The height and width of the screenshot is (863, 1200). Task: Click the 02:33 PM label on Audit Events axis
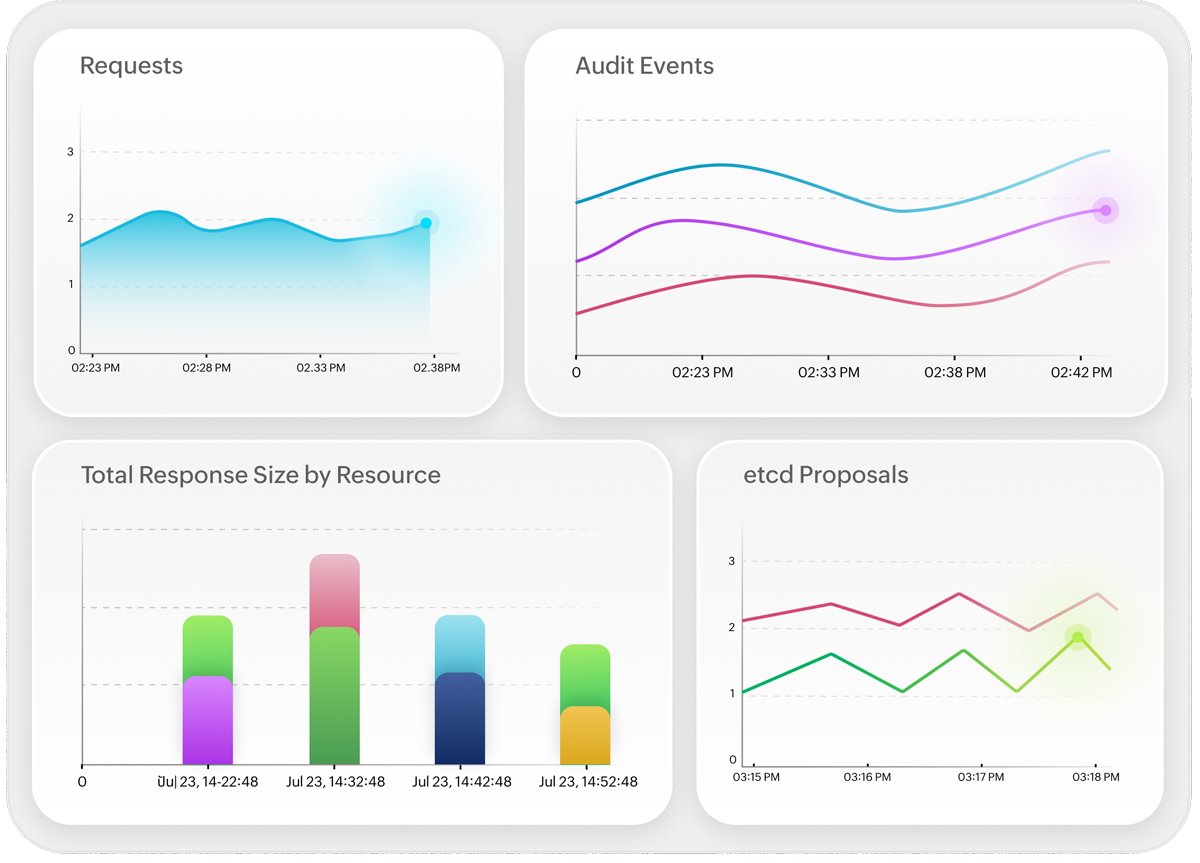[x=828, y=372]
